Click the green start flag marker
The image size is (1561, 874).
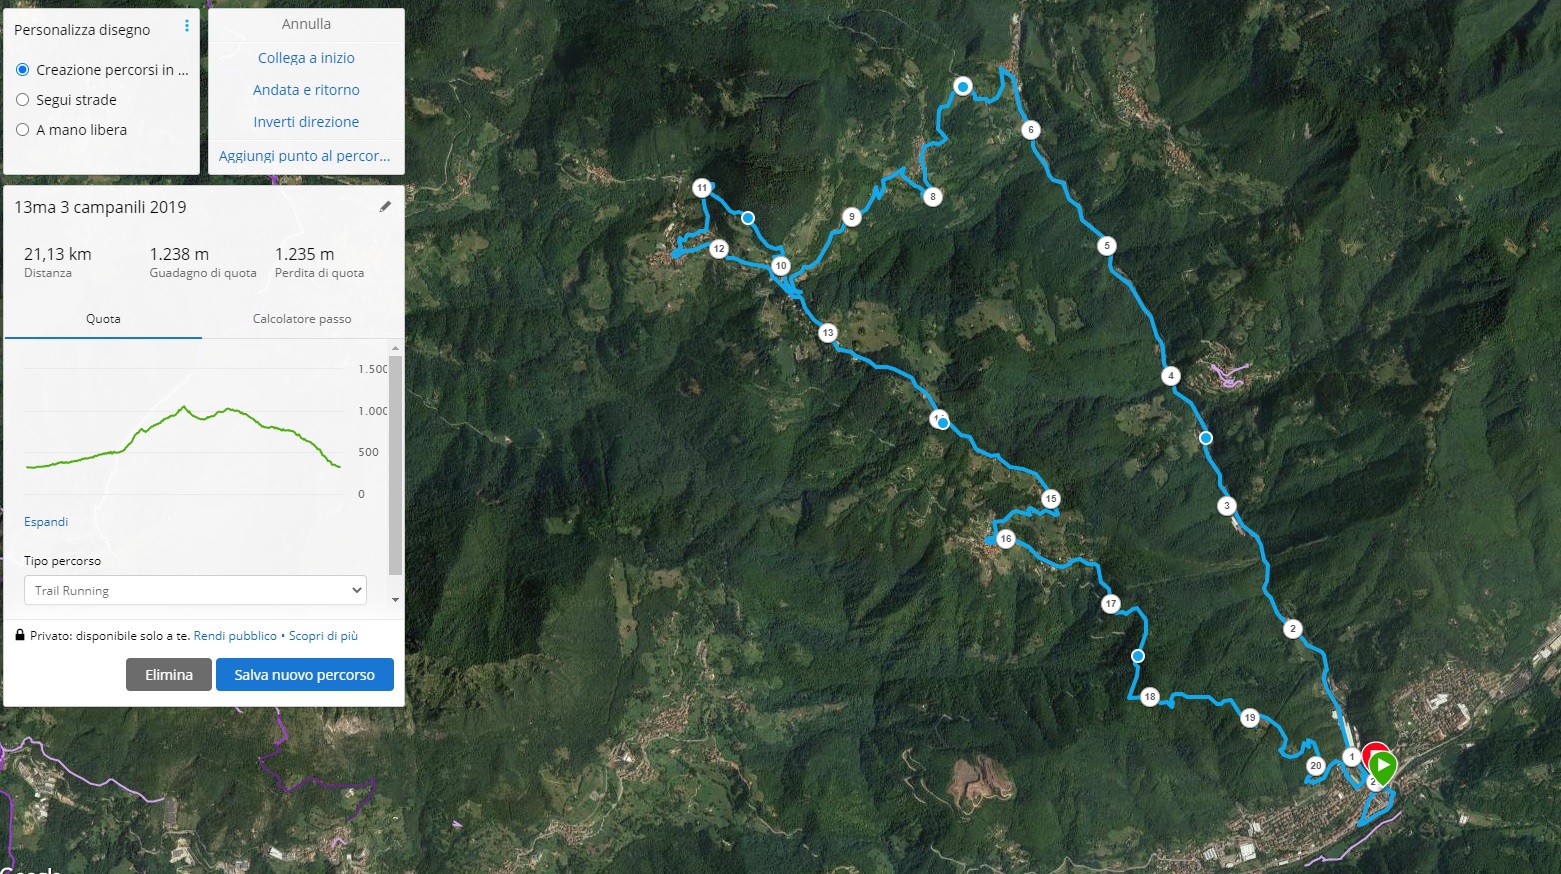(1383, 768)
